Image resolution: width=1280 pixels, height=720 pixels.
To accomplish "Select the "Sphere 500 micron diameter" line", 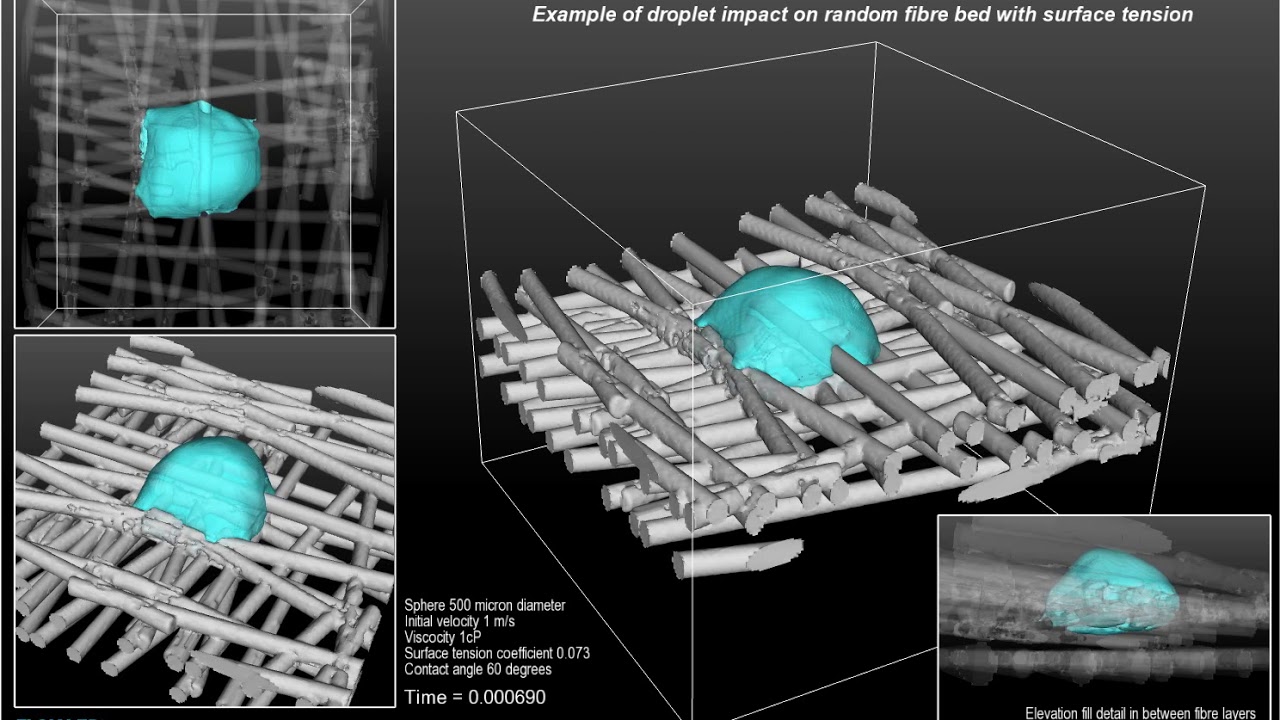I will tap(485, 605).
